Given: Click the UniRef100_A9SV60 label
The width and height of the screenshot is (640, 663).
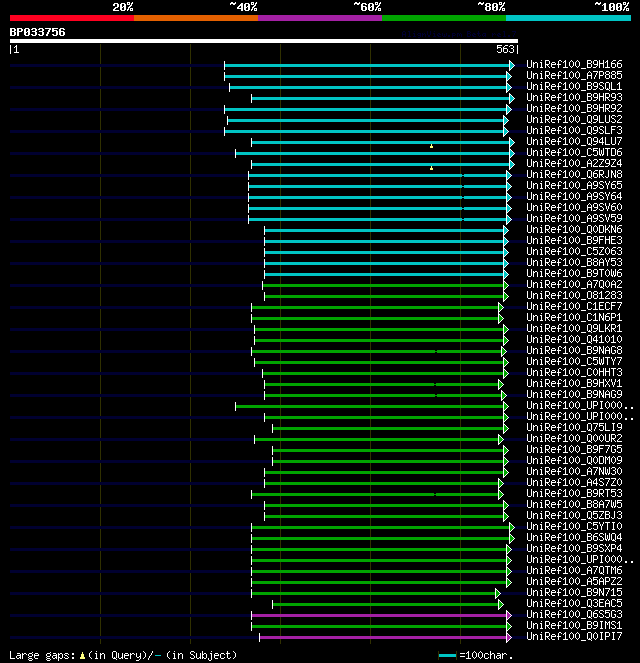Looking at the screenshot, I should click(574, 207).
